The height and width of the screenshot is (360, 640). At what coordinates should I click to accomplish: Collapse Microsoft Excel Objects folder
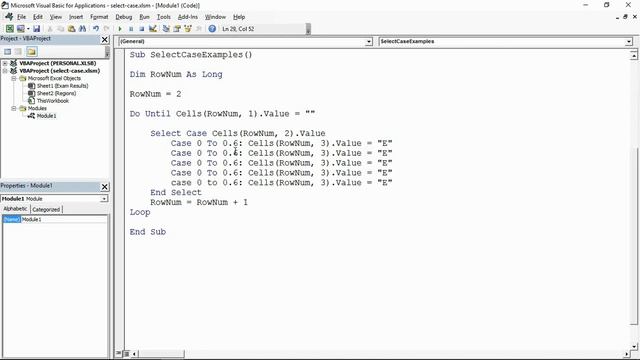click(x=13, y=78)
